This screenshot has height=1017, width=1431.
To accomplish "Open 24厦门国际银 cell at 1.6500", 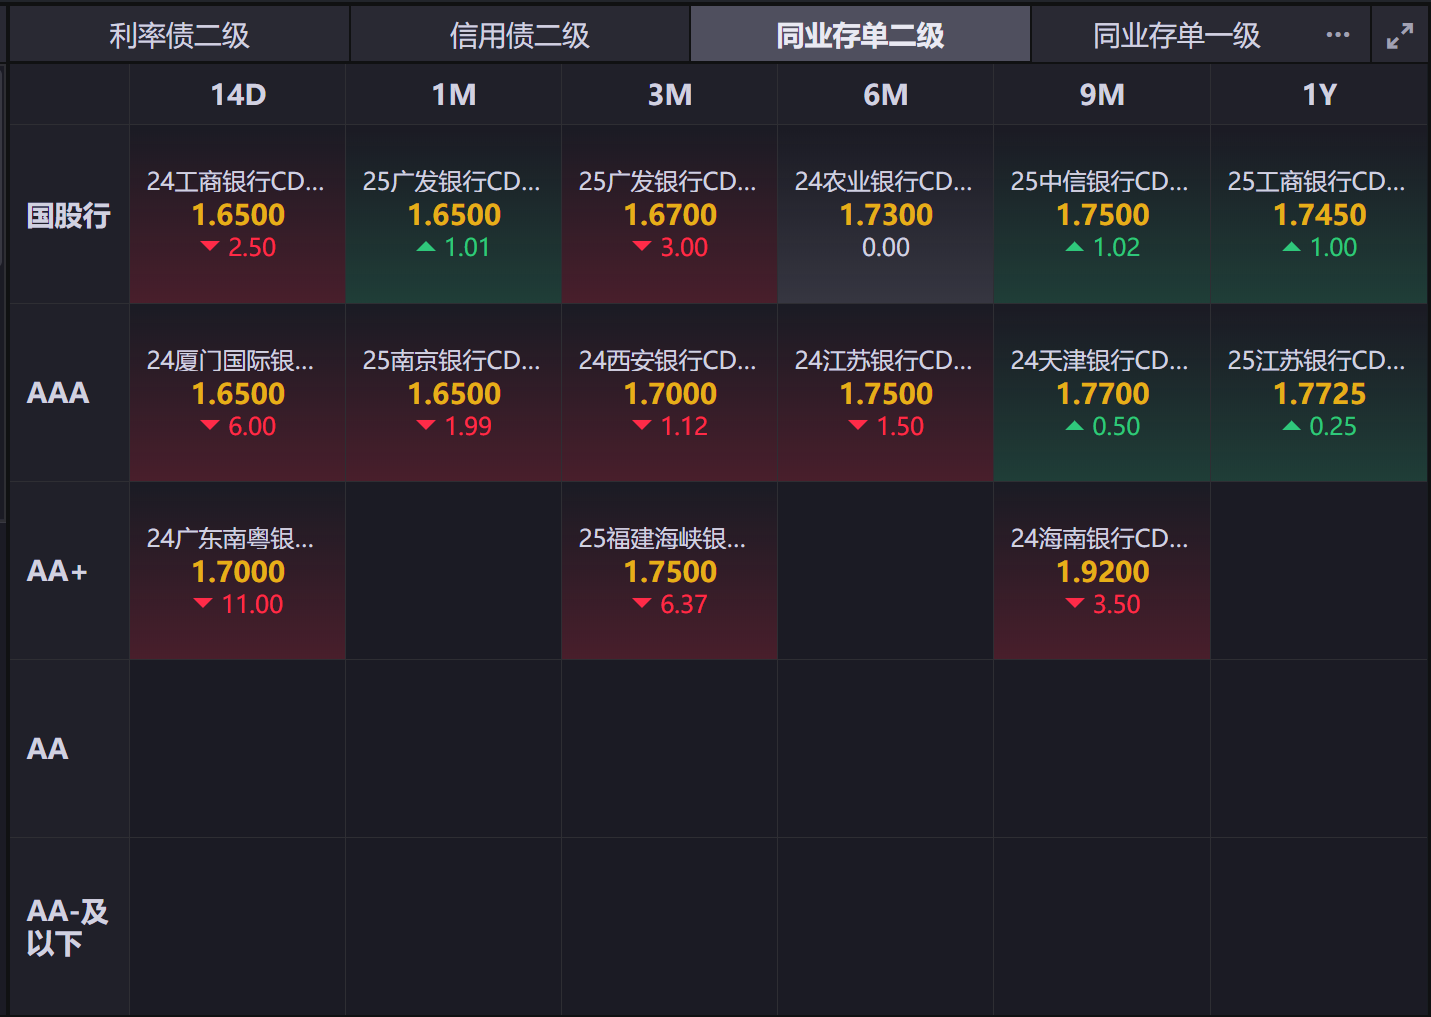I will 238,393.
